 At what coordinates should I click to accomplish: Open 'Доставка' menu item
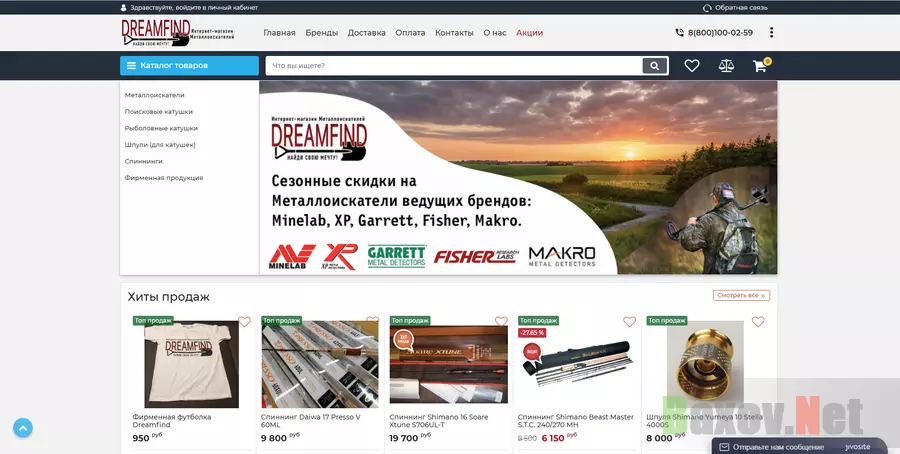(x=366, y=33)
